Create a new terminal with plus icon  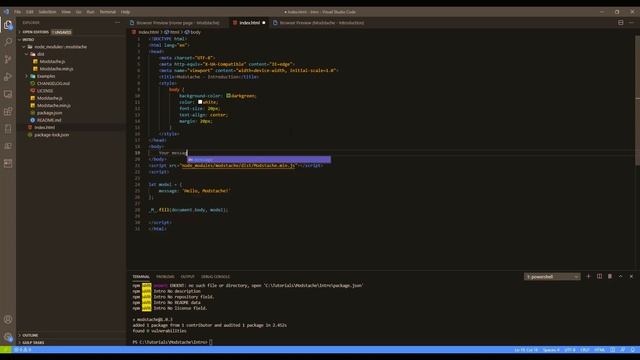pos(588,276)
